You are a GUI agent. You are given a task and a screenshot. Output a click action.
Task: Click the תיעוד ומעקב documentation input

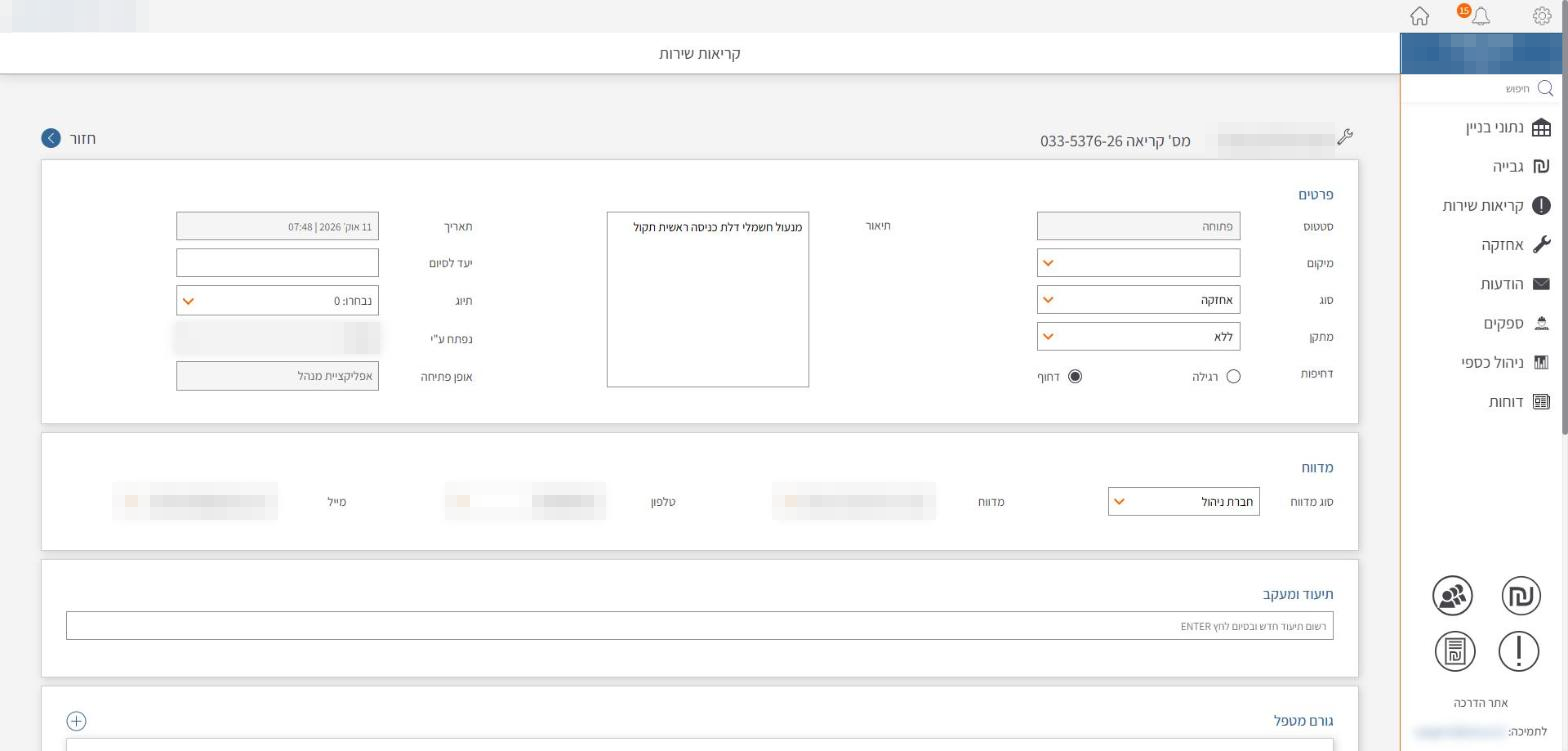(x=699, y=626)
